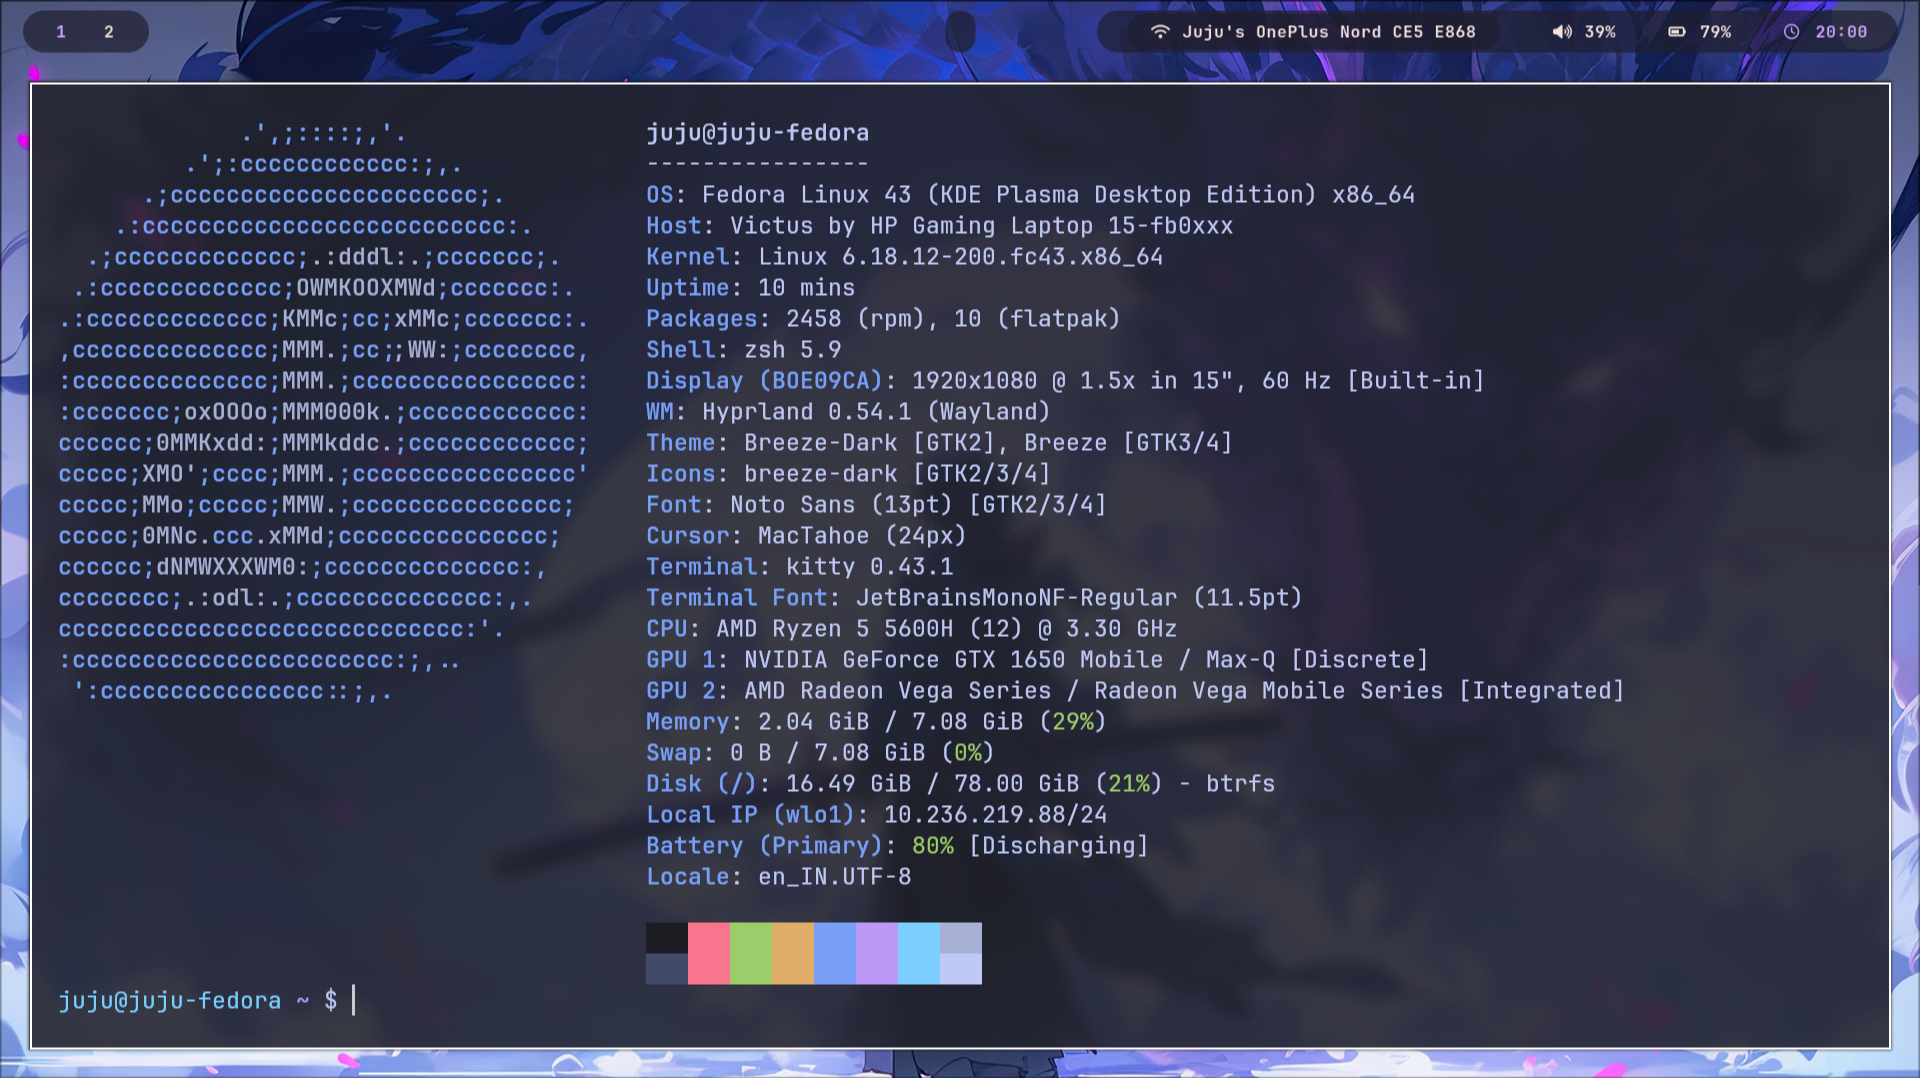Screen dimensions: 1920x1078
Task: Click the battery icon in top bar
Action: [x=1677, y=32]
